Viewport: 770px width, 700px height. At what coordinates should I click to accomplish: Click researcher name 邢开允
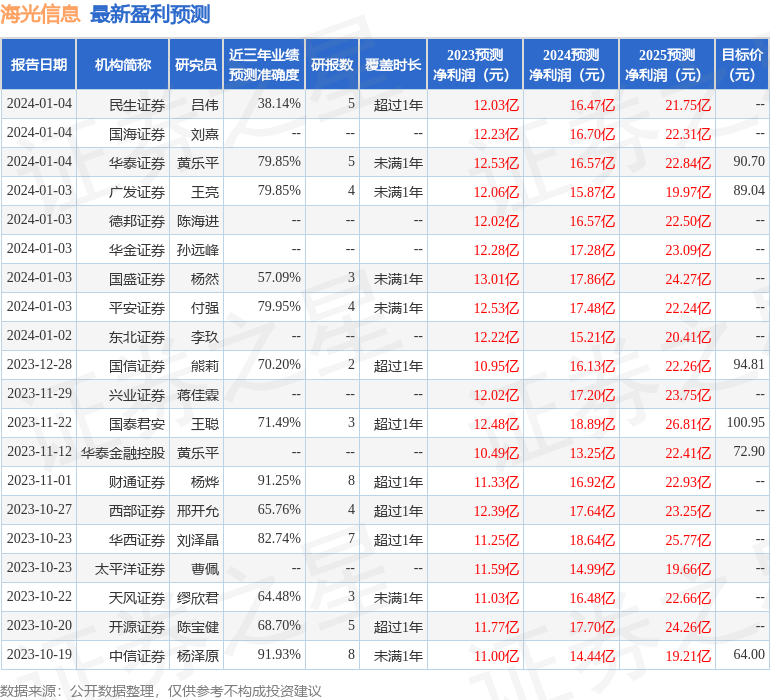[198, 510]
